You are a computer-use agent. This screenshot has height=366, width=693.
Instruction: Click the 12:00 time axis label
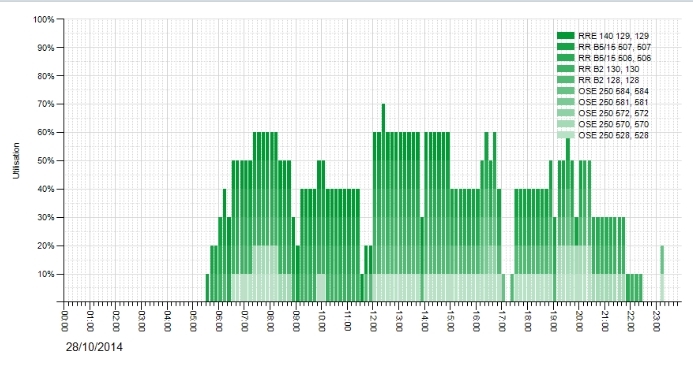pos(373,320)
